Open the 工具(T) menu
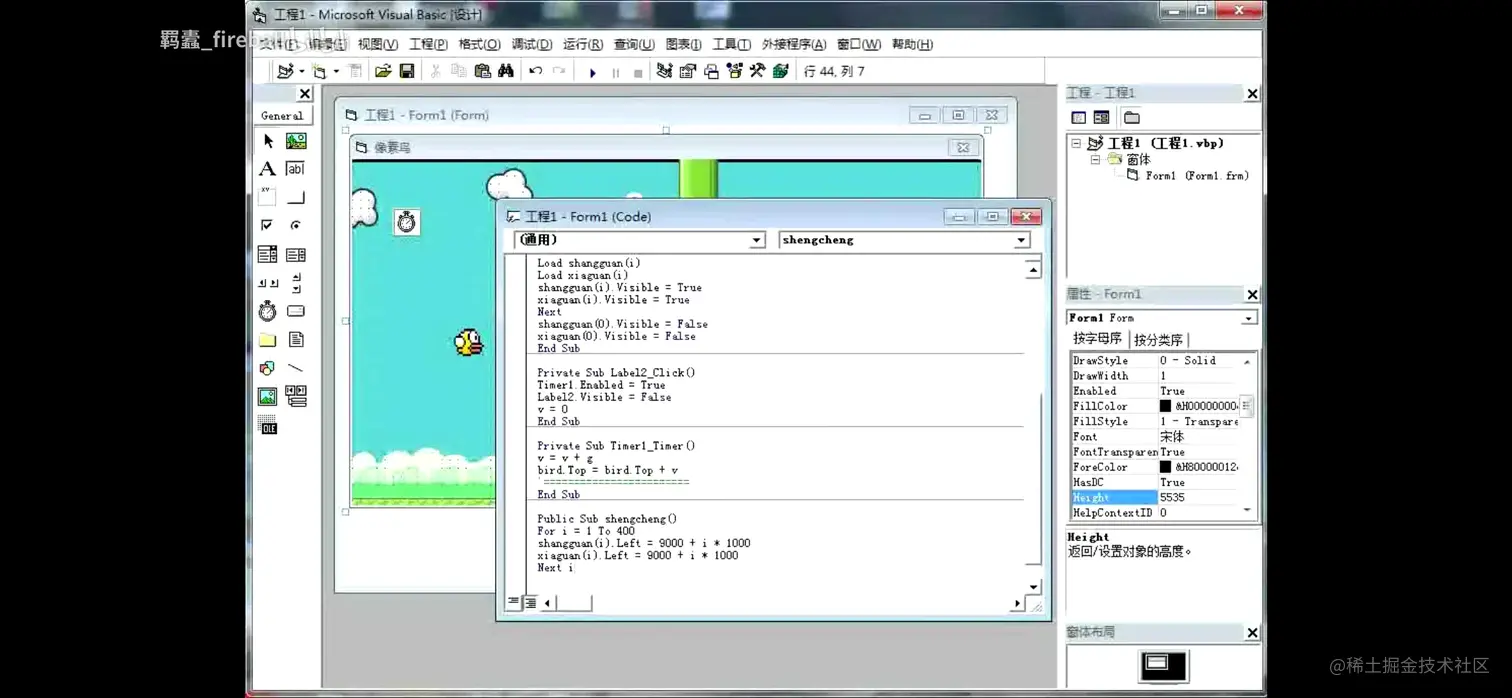The width and height of the screenshot is (1512, 698). pos(732,44)
